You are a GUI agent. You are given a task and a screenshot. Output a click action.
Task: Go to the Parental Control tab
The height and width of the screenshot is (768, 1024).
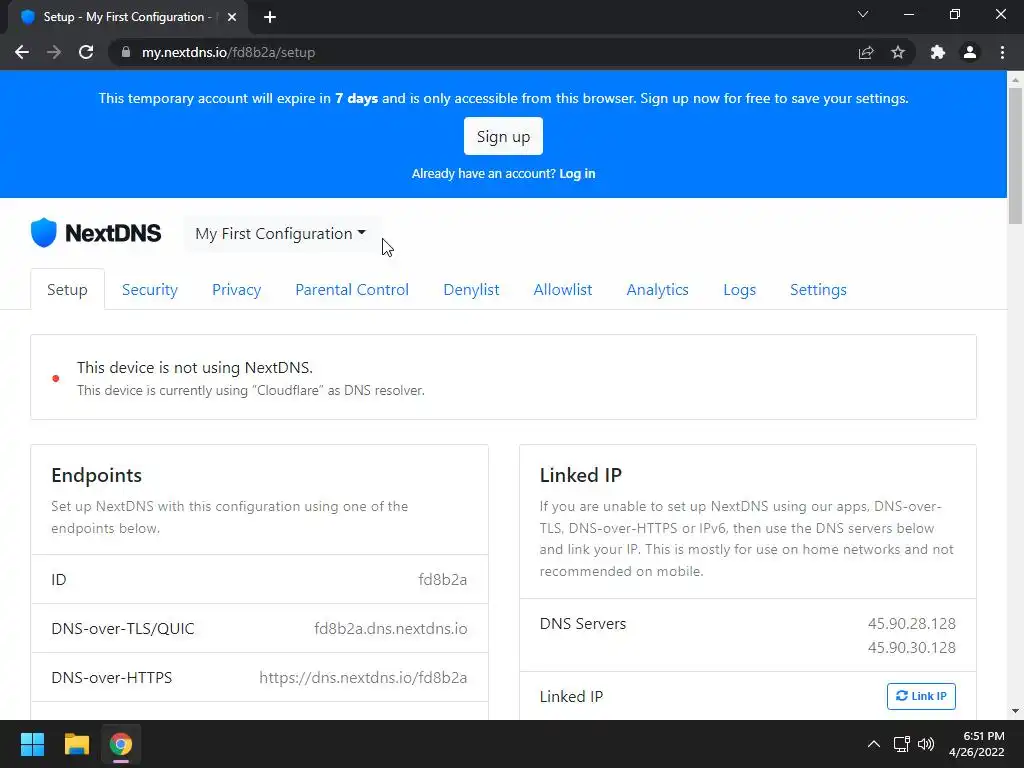pos(352,289)
